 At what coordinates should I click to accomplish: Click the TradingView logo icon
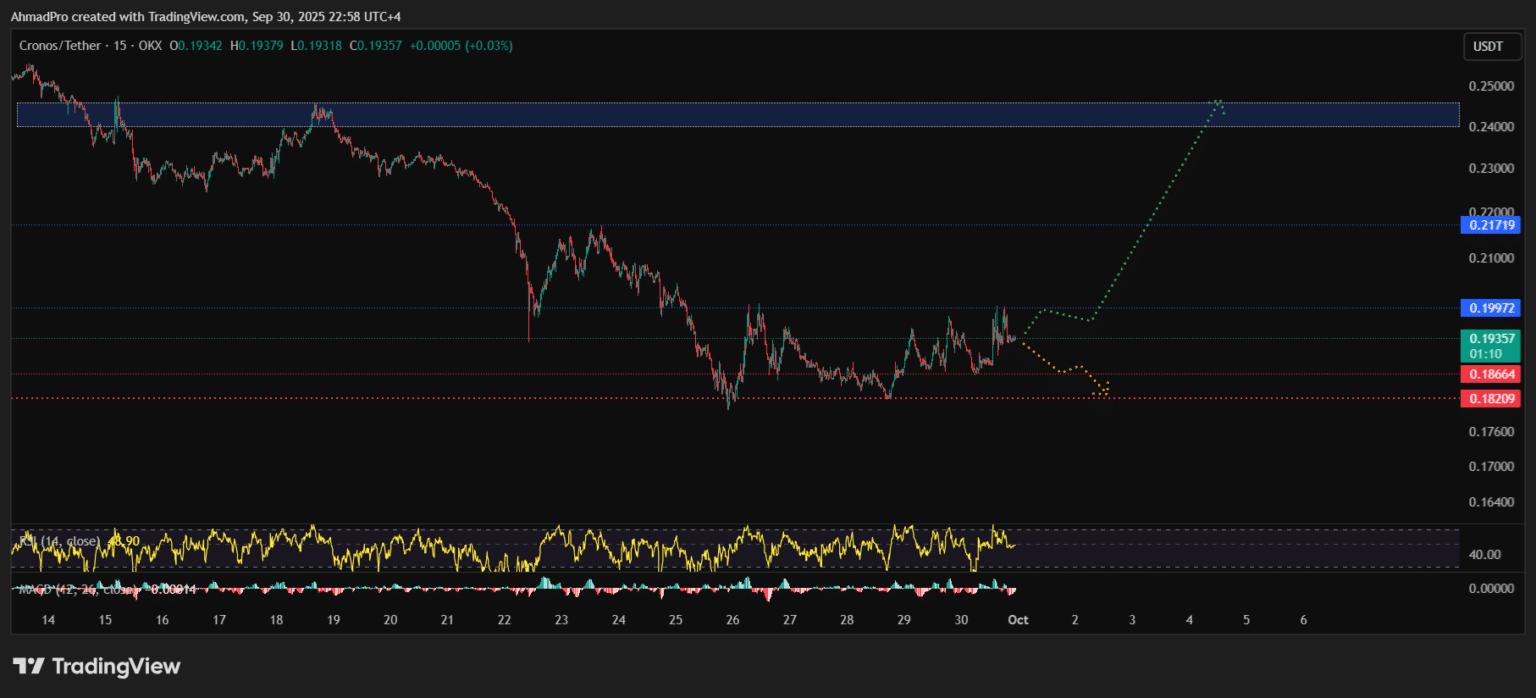coord(29,666)
